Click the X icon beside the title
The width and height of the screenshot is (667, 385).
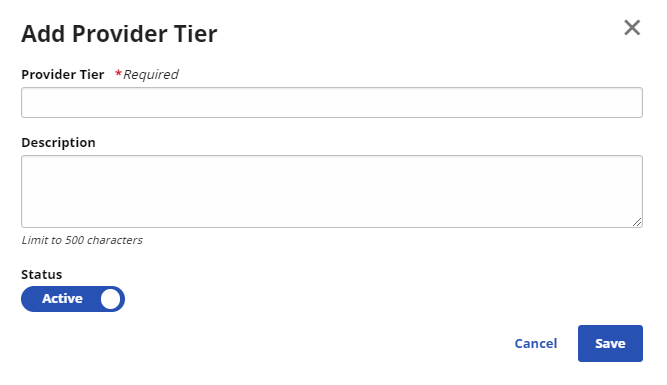[632, 28]
